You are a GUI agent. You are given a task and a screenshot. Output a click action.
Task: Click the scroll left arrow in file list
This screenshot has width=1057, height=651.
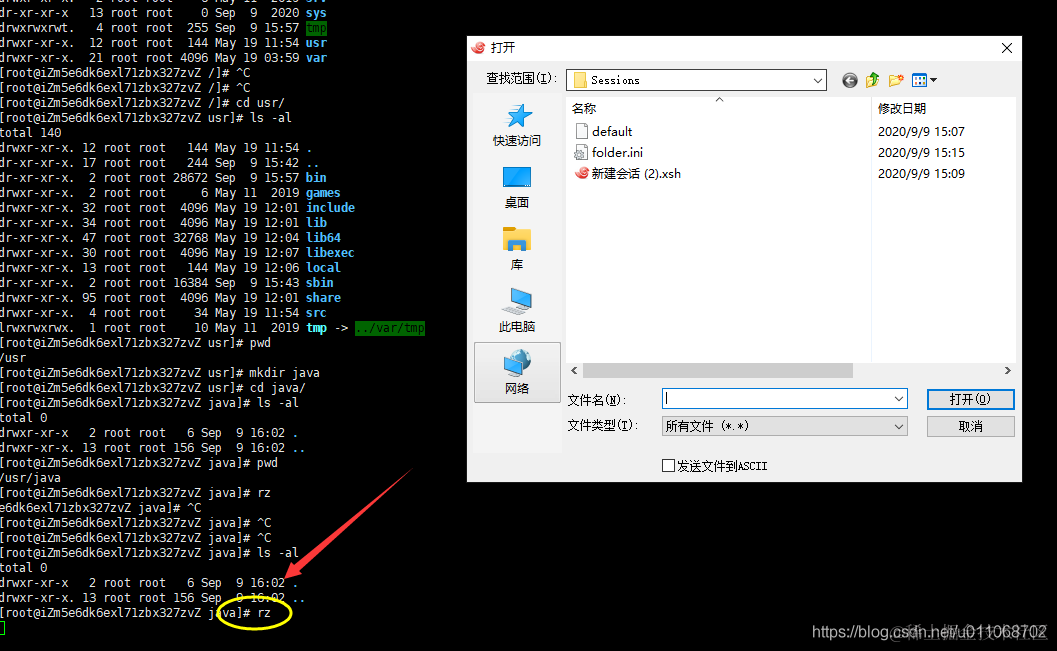(574, 371)
